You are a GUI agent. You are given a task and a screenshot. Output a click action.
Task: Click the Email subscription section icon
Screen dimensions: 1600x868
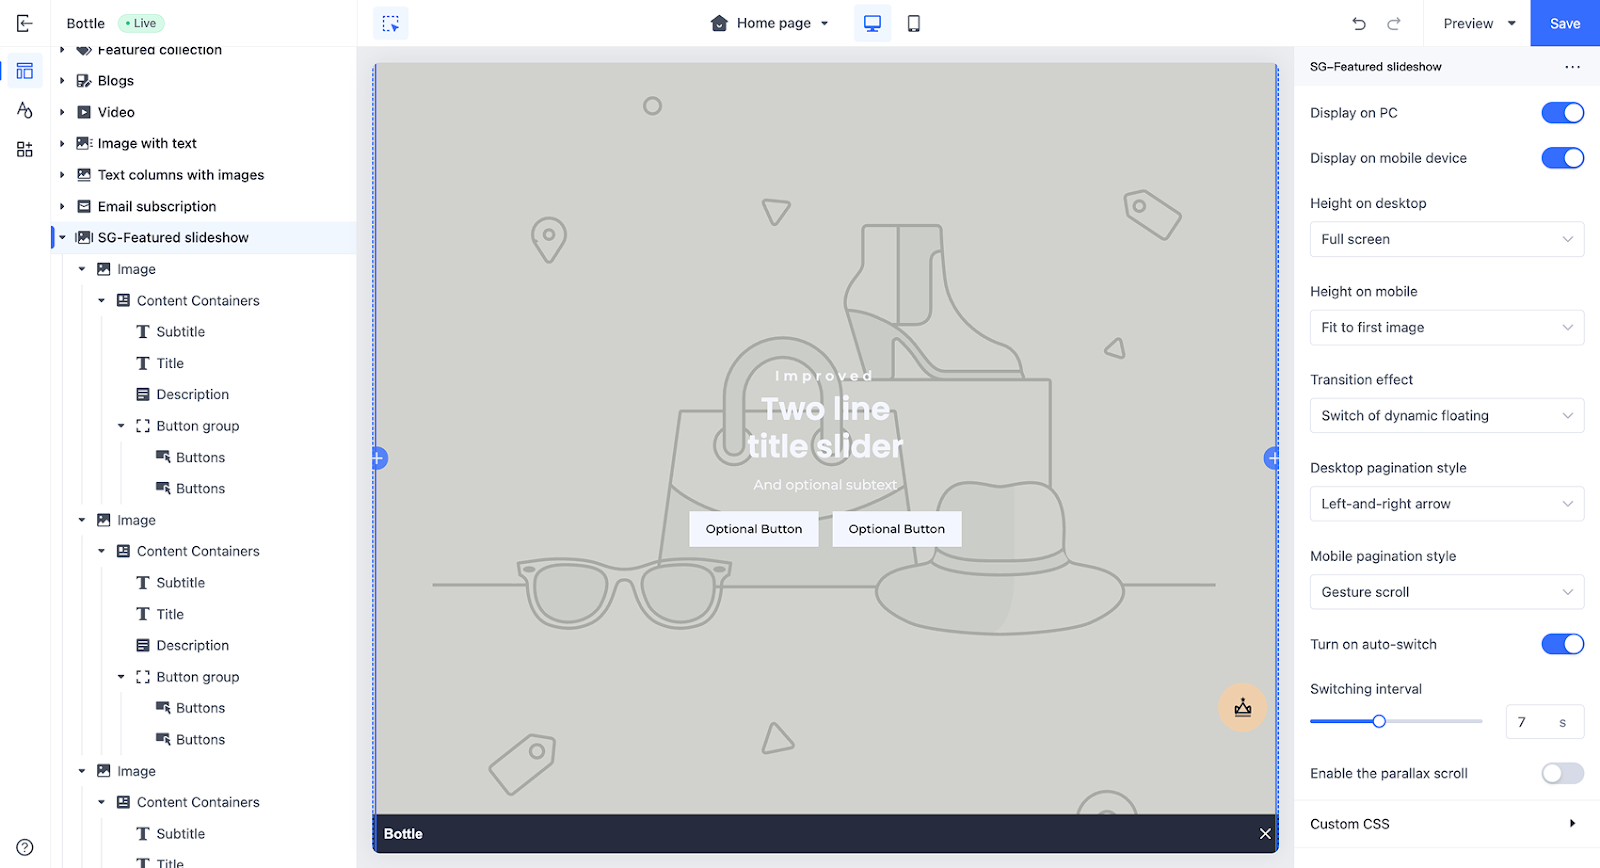tap(84, 206)
